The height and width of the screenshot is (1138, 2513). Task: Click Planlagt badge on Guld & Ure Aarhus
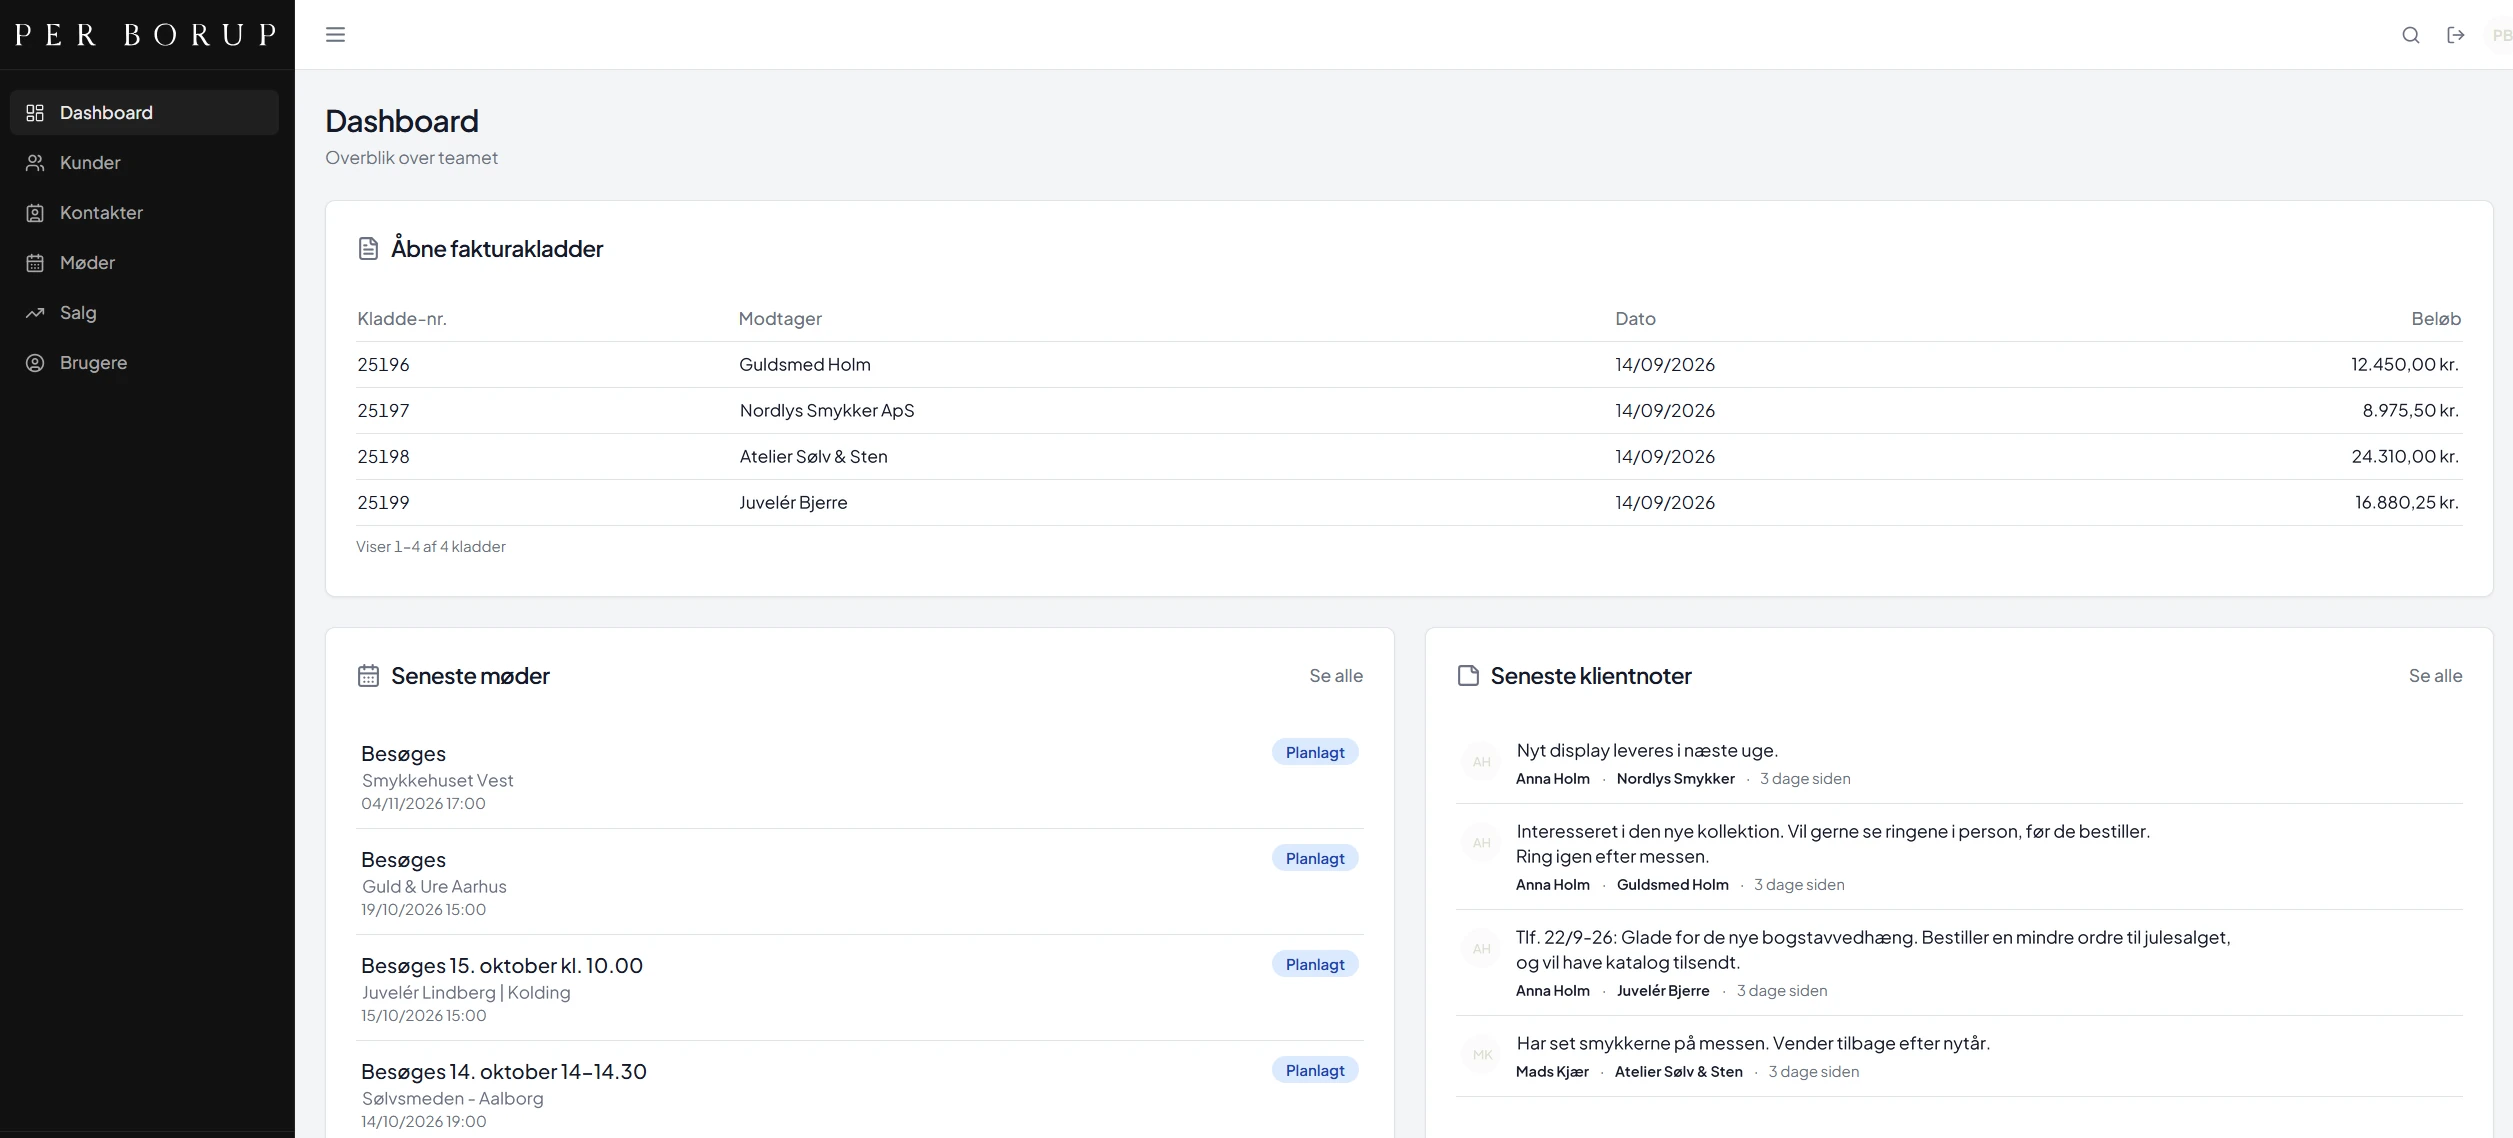point(1315,858)
